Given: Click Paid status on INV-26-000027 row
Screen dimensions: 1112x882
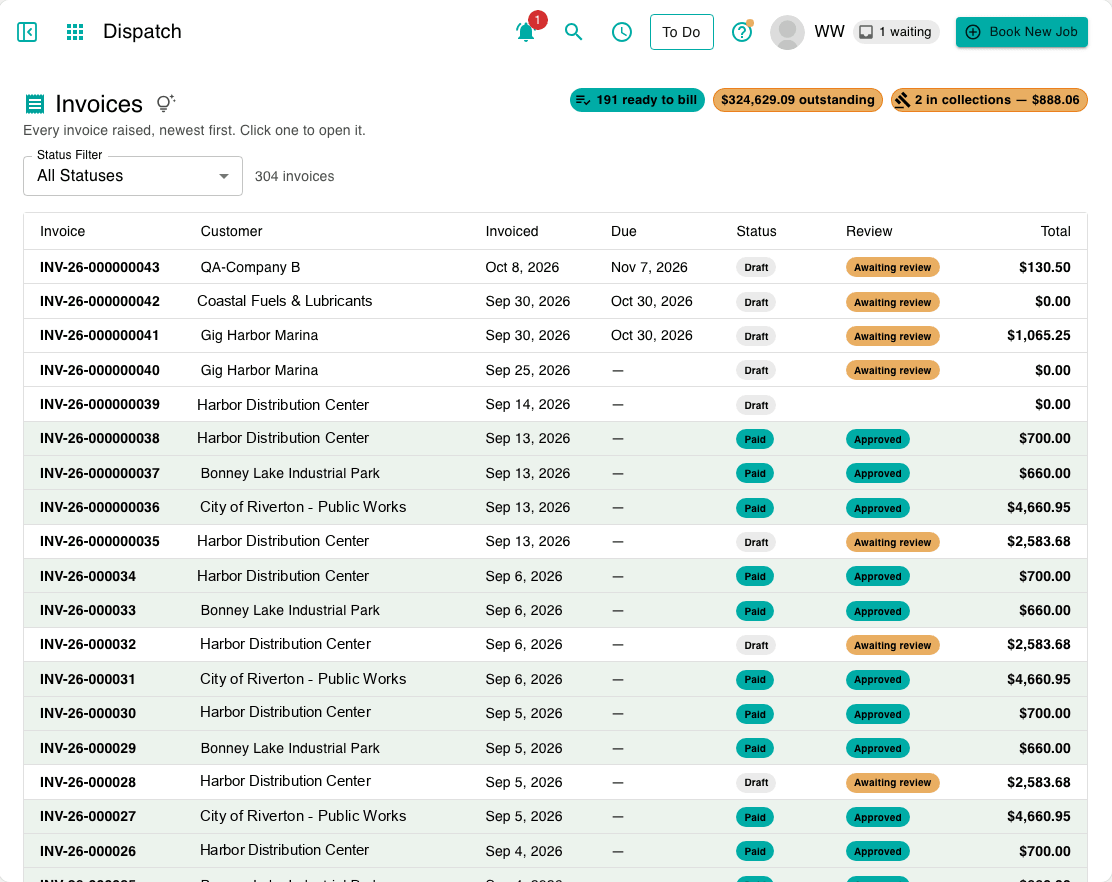Looking at the screenshot, I should 755,817.
